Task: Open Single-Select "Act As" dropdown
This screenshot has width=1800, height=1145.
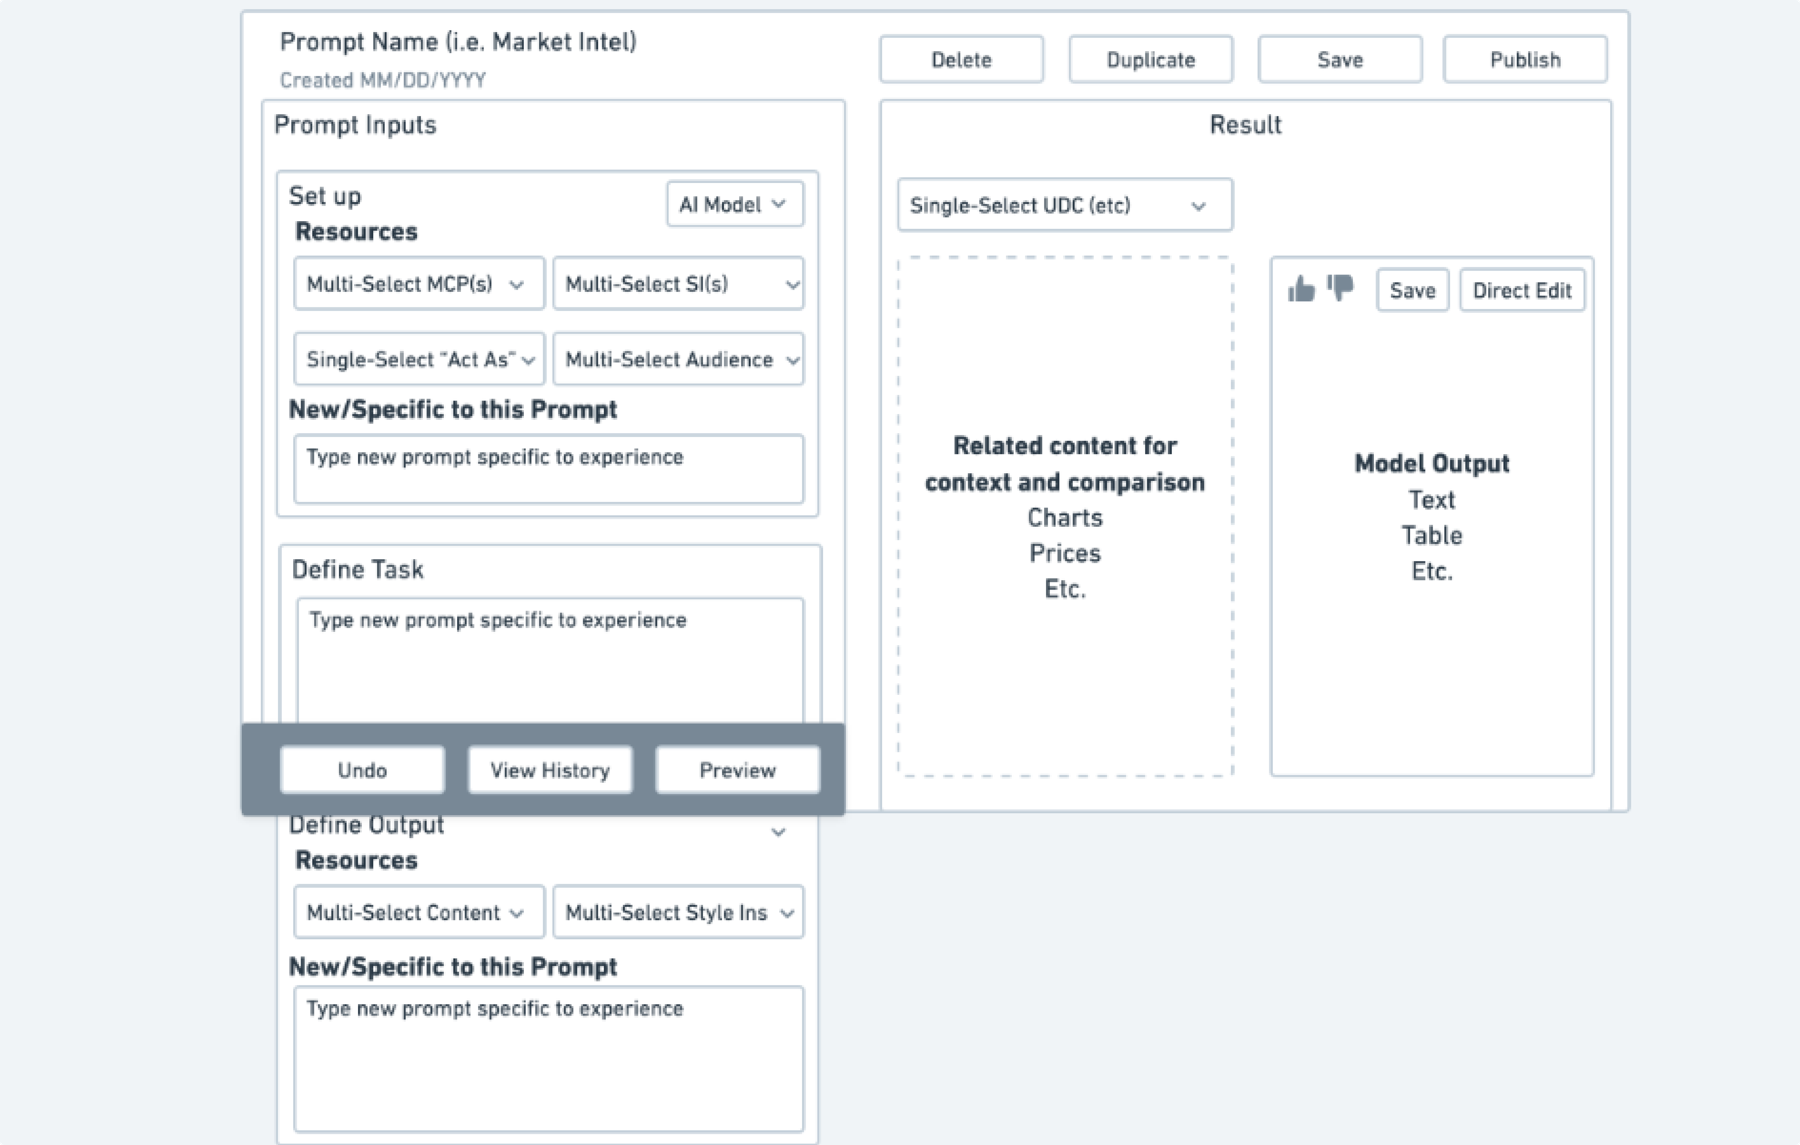Action: pyautogui.click(x=419, y=359)
